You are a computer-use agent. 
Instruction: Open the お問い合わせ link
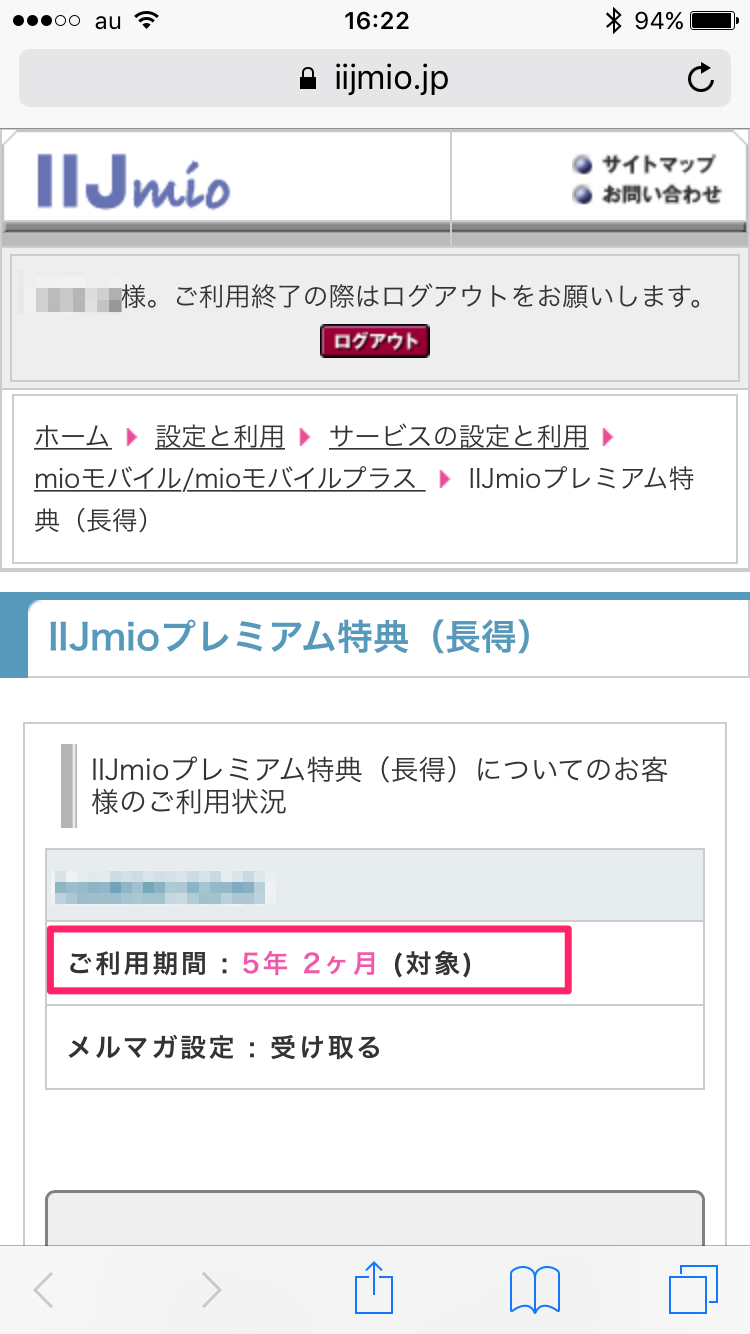660,194
